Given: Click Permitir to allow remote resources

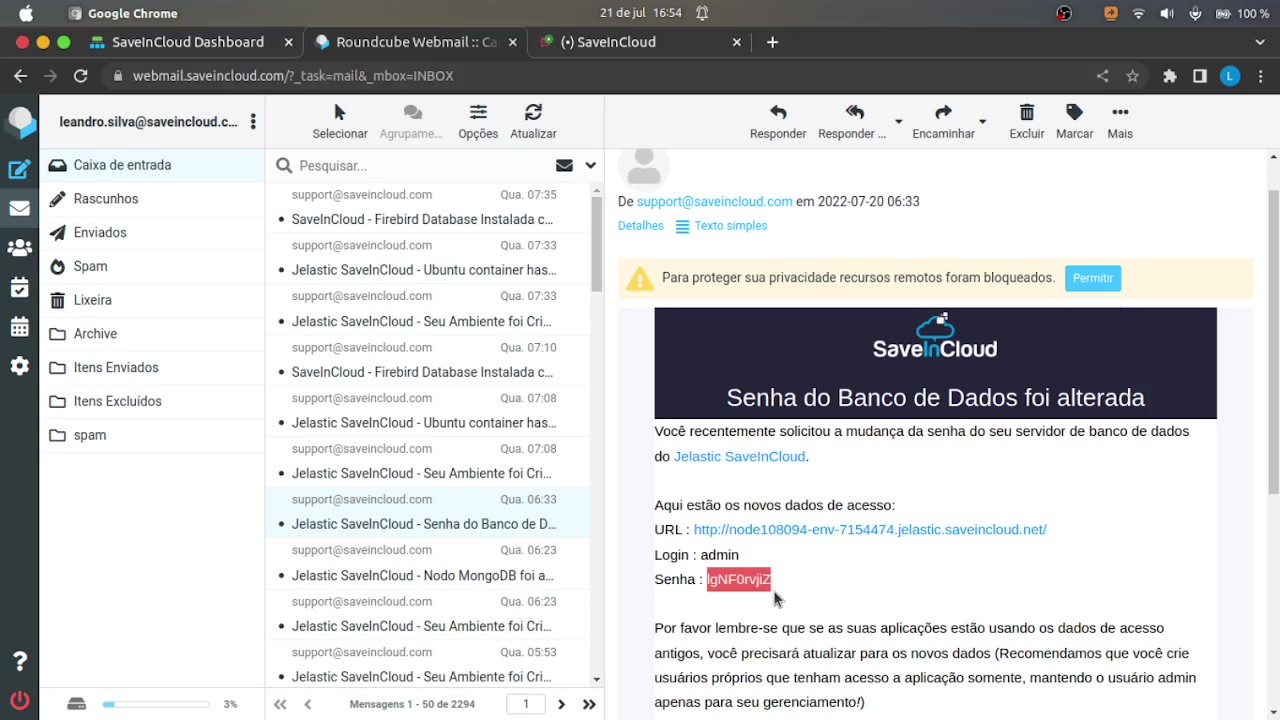Looking at the screenshot, I should (x=1093, y=278).
